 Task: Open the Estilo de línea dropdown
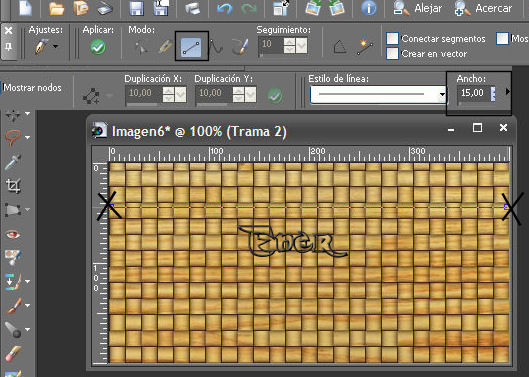click(x=379, y=94)
